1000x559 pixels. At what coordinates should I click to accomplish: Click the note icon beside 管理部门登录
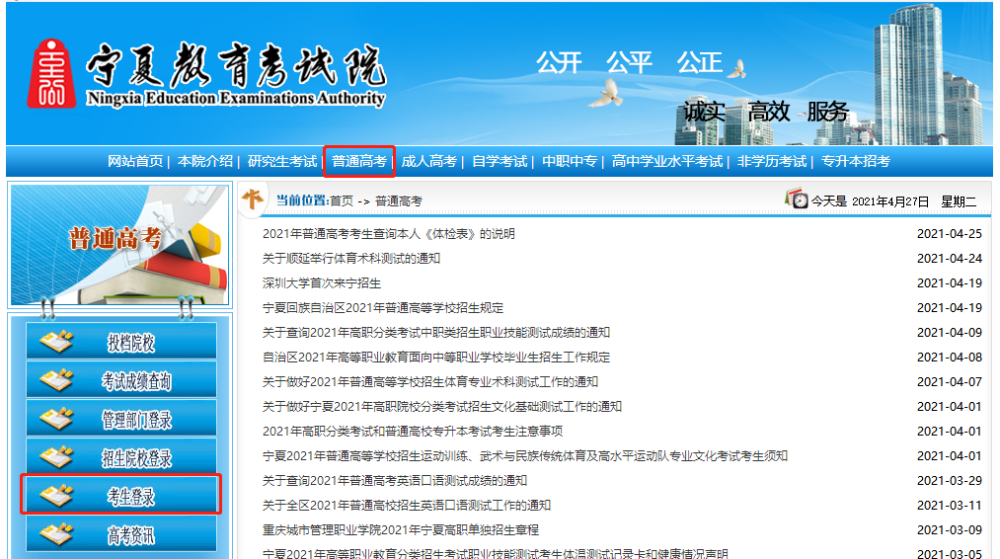coord(56,419)
